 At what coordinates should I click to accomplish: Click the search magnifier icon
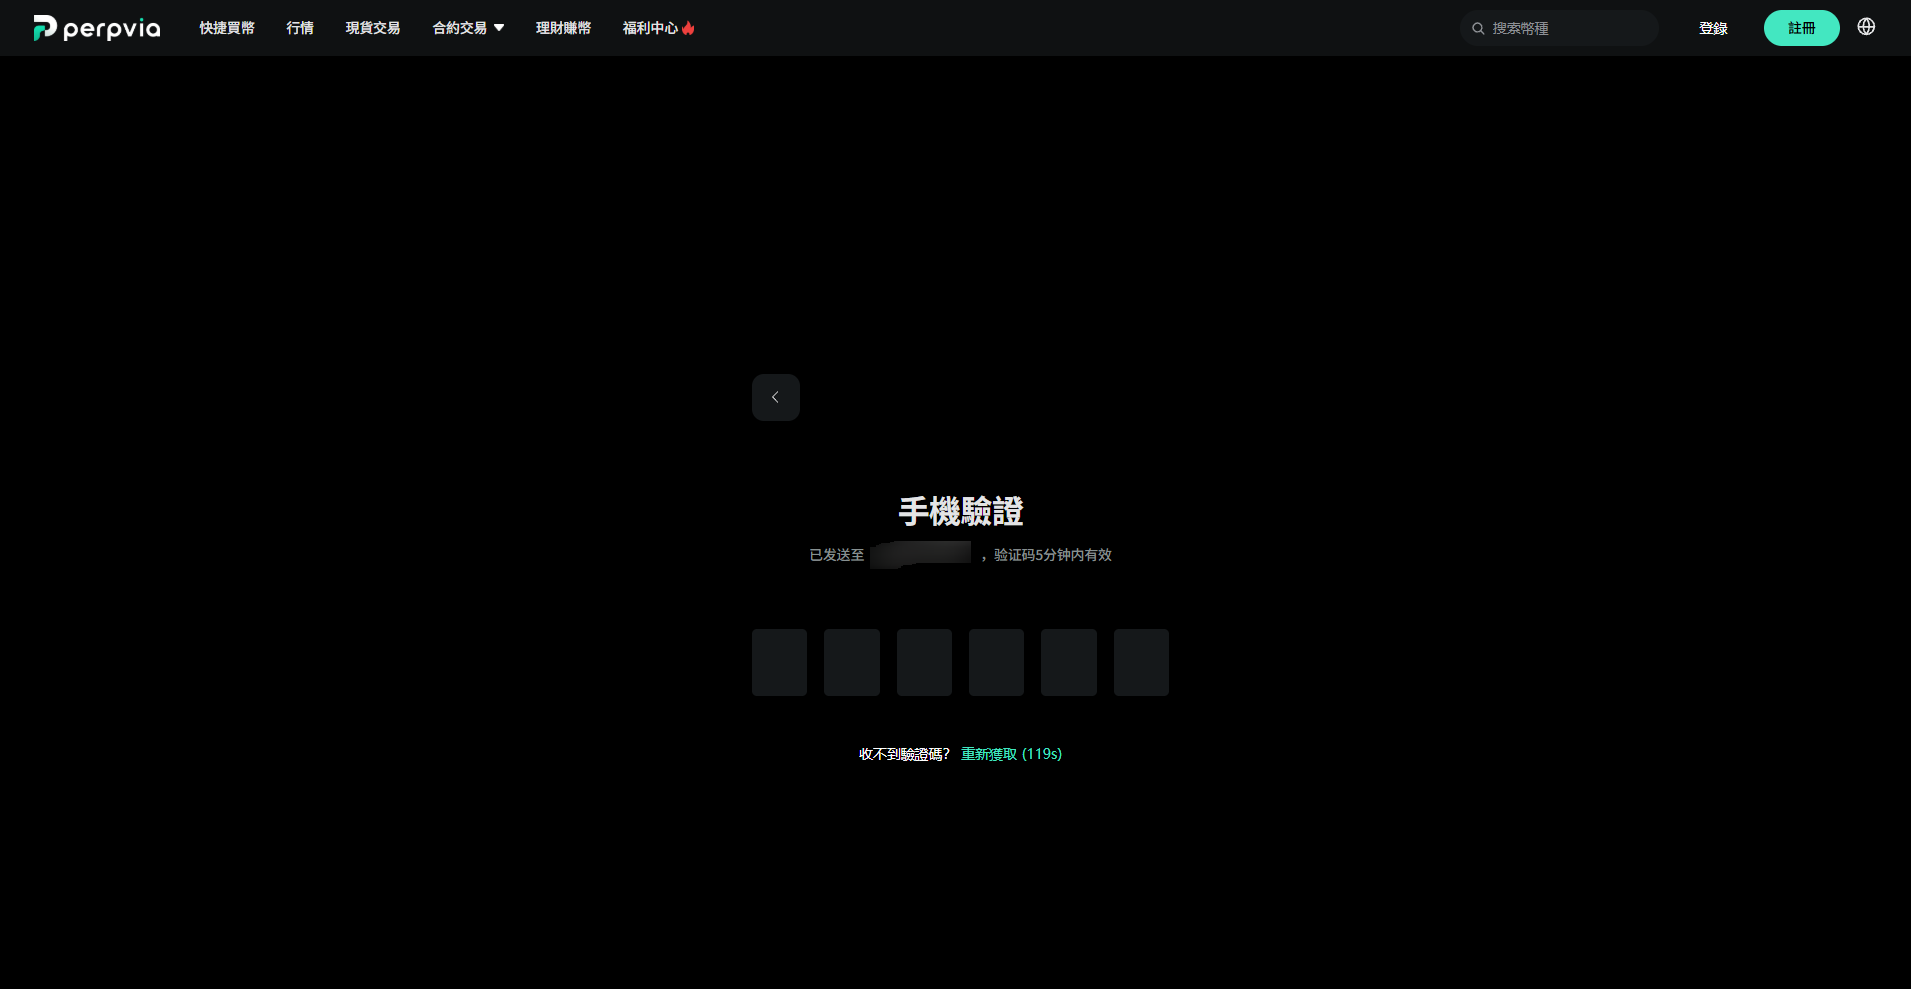pos(1478,28)
